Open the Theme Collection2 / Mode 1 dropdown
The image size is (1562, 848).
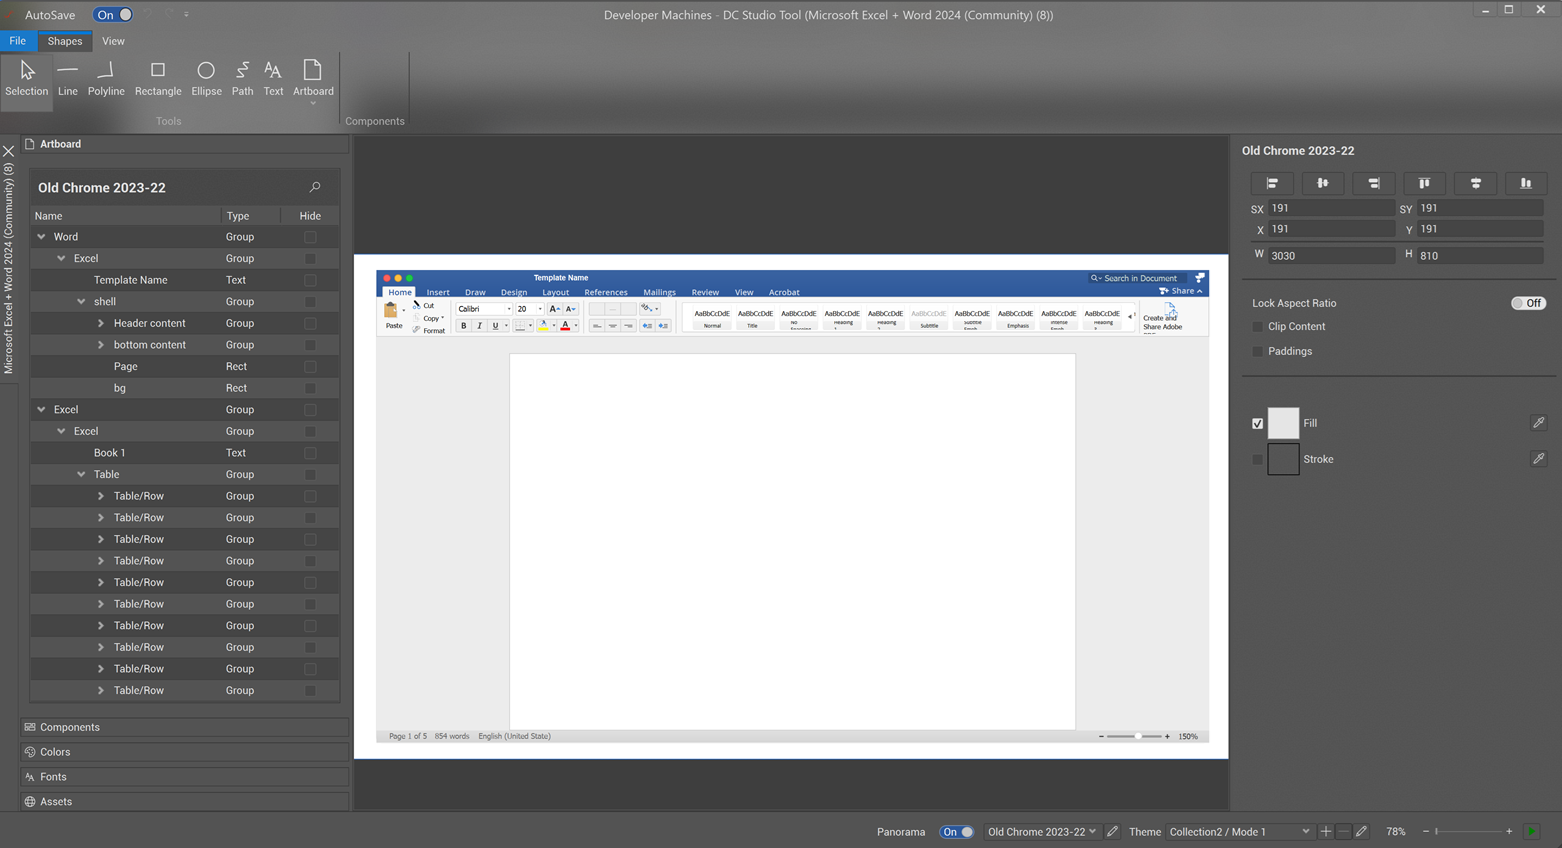(x=1238, y=832)
